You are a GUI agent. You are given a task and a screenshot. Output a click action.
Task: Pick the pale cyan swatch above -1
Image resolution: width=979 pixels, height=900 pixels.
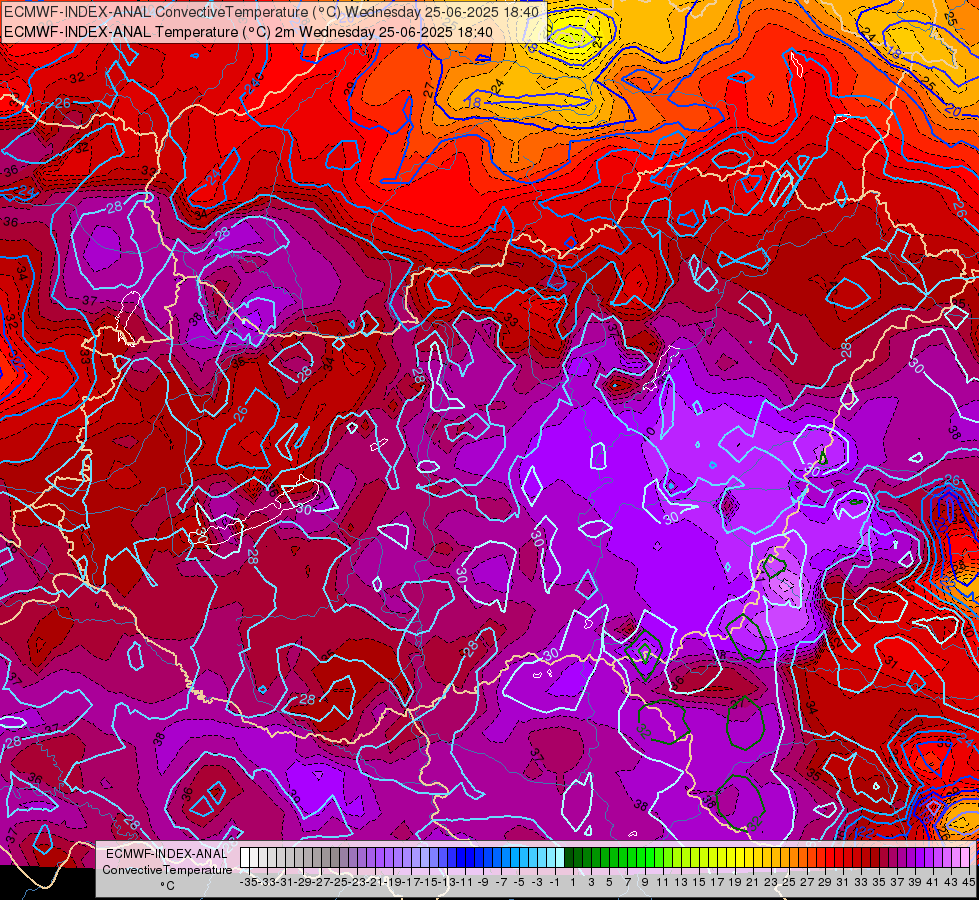pyautogui.click(x=559, y=857)
